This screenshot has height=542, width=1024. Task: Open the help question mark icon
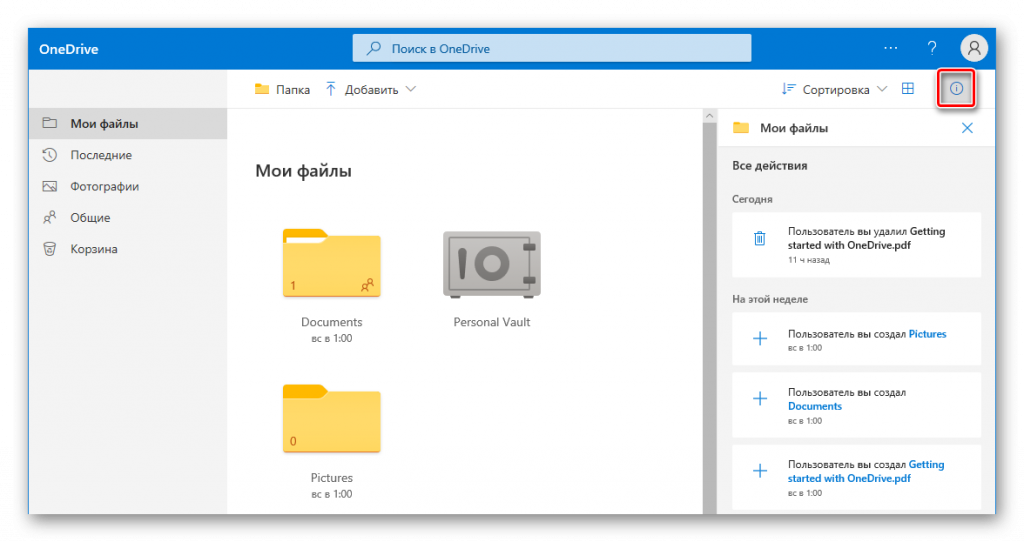coord(932,48)
